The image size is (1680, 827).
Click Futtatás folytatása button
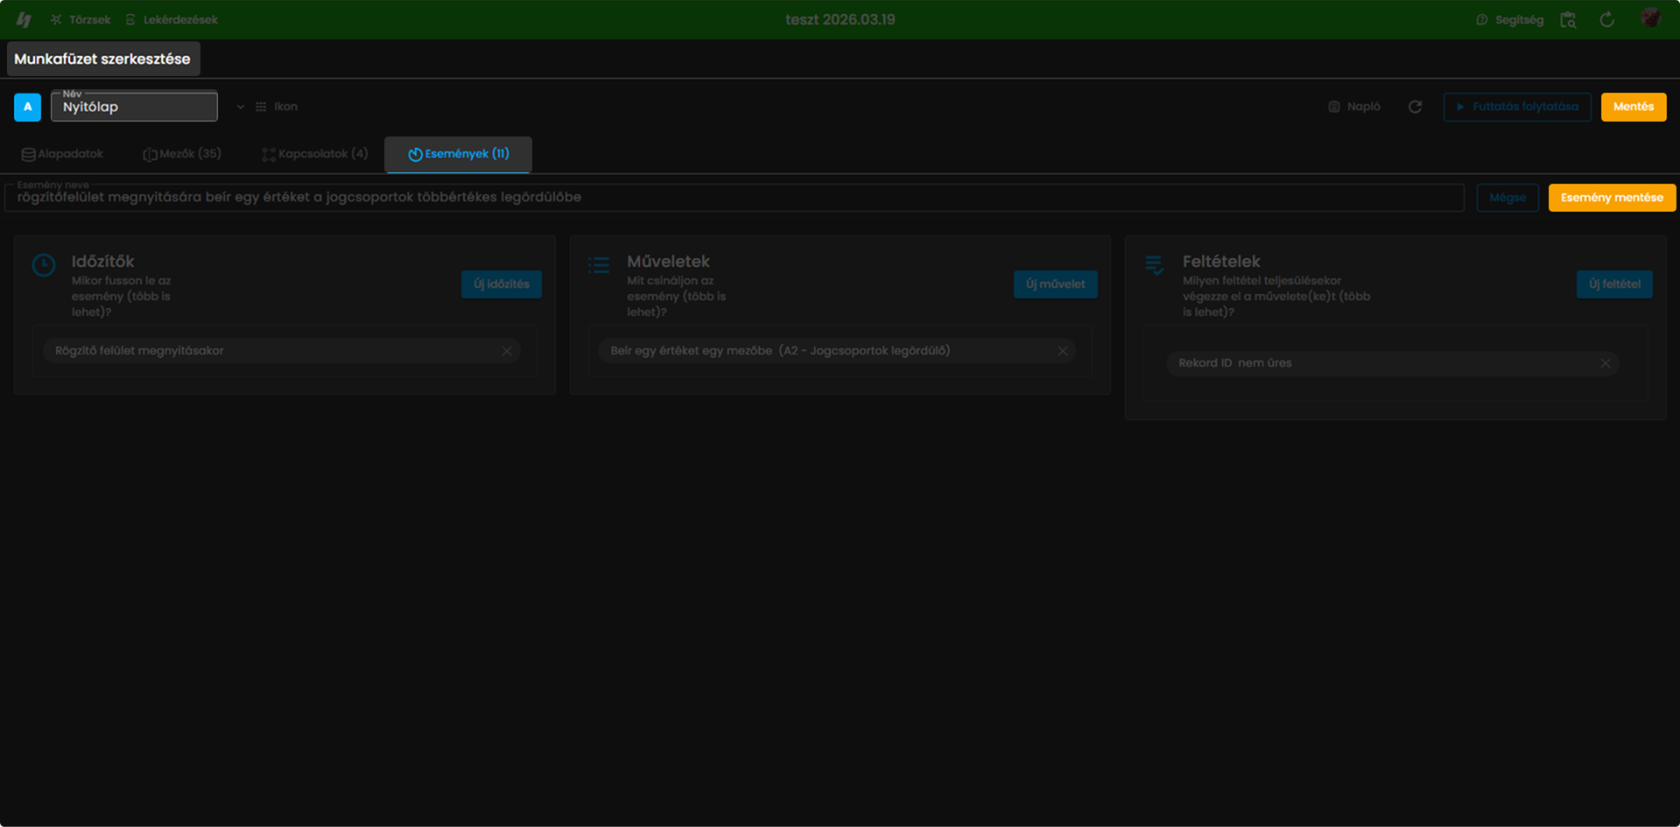pyautogui.click(x=1517, y=107)
